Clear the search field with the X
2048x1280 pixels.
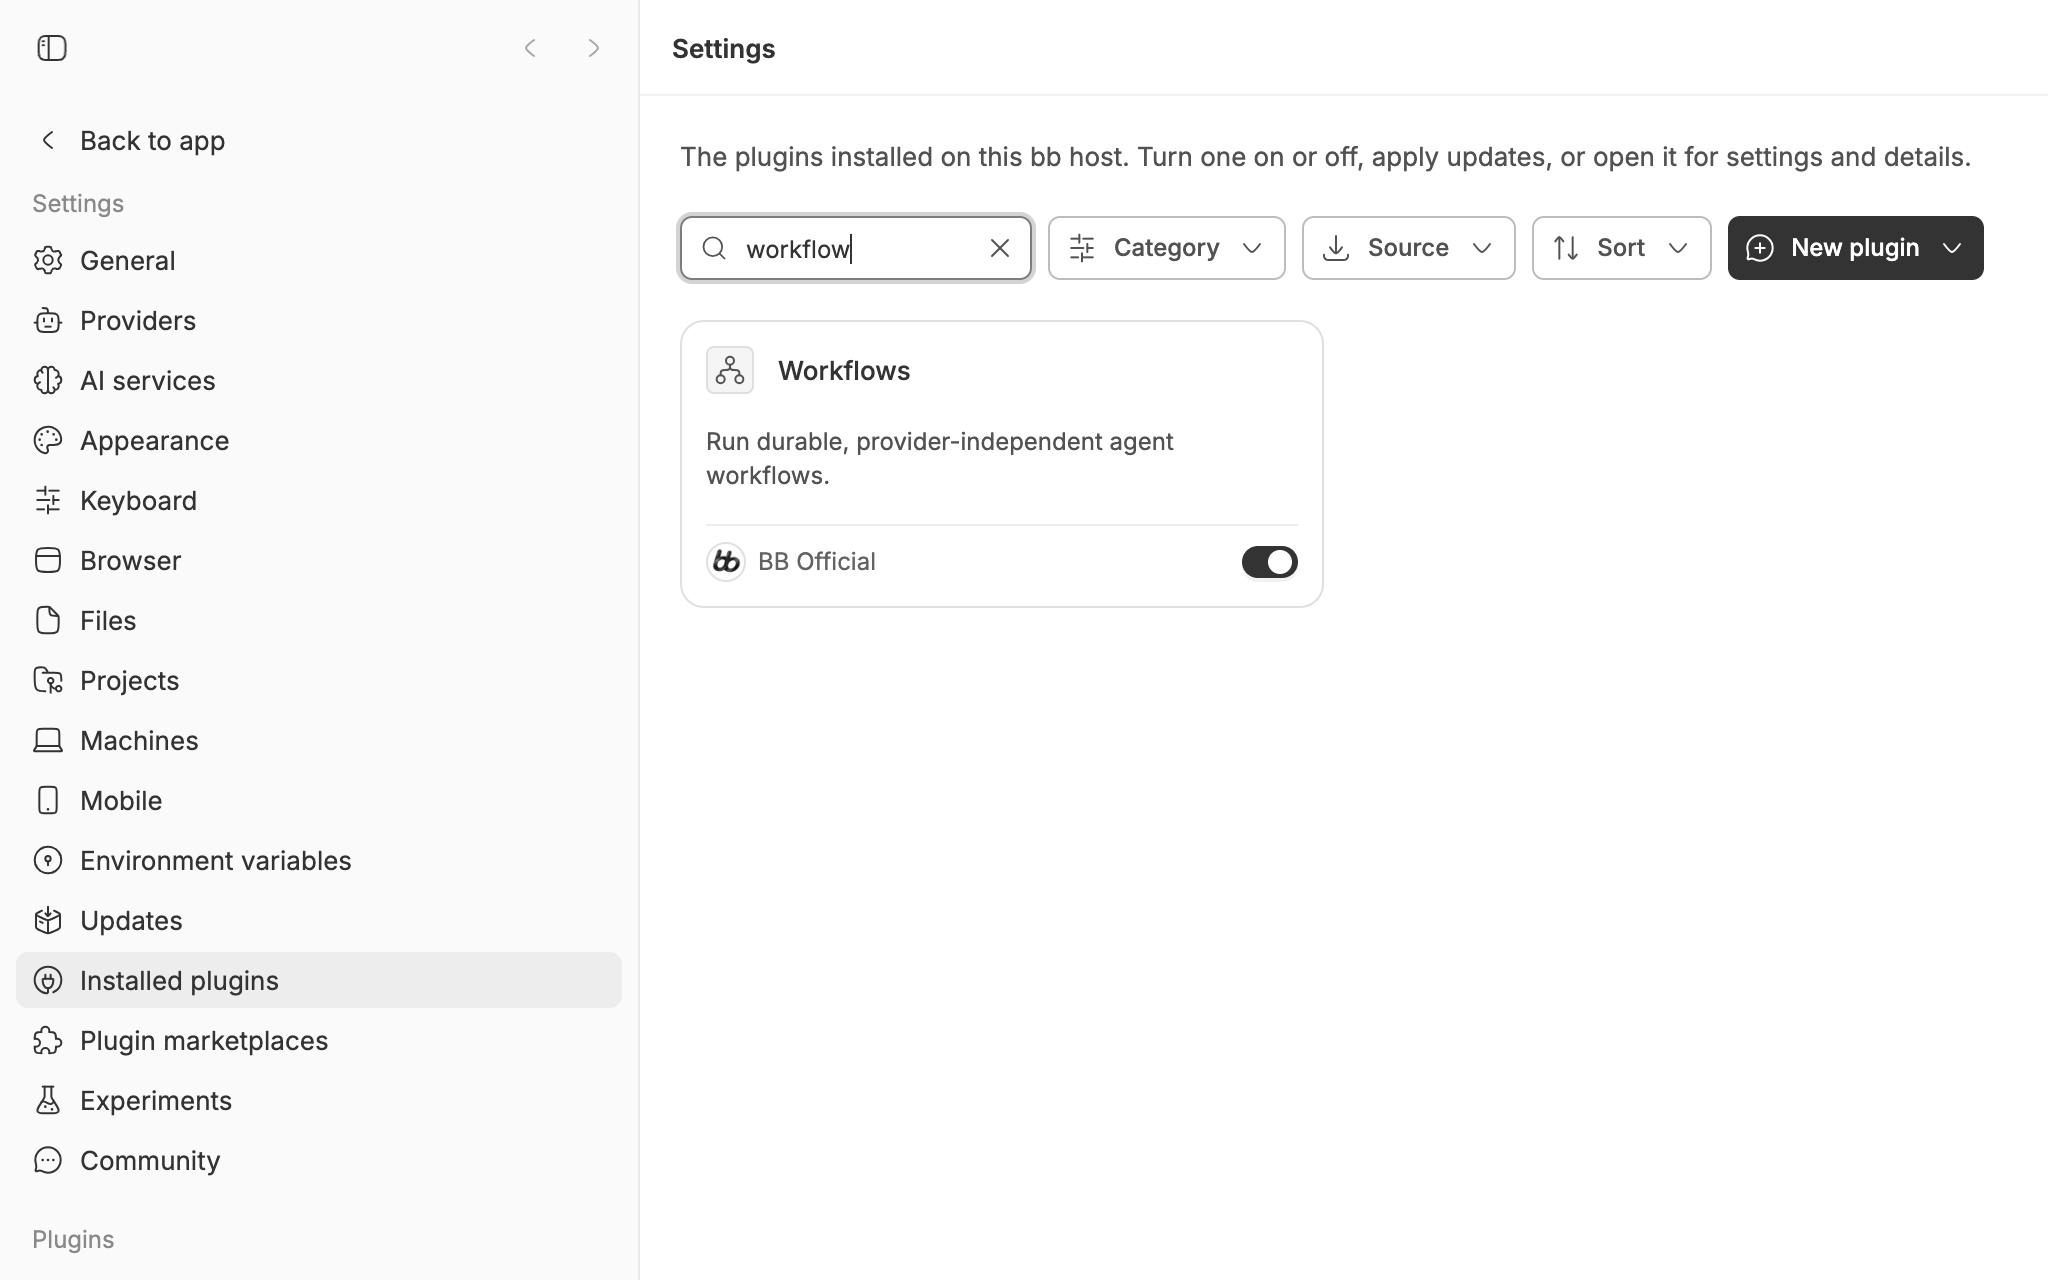click(1000, 248)
